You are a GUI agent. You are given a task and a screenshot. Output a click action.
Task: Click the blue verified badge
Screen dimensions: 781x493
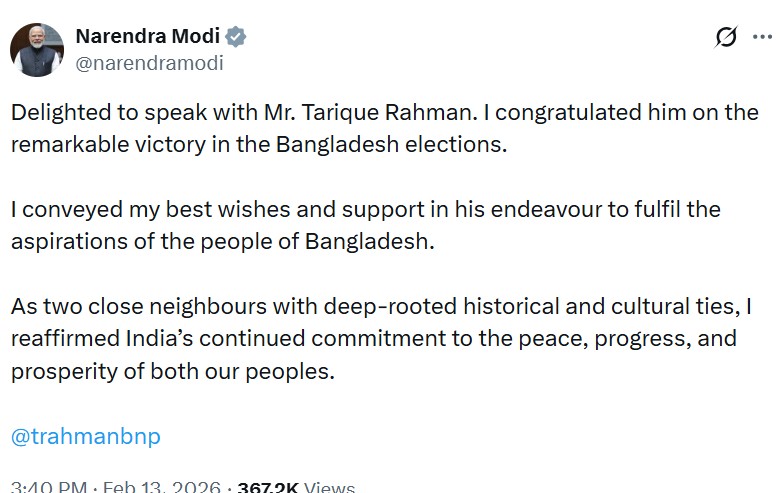(236, 37)
